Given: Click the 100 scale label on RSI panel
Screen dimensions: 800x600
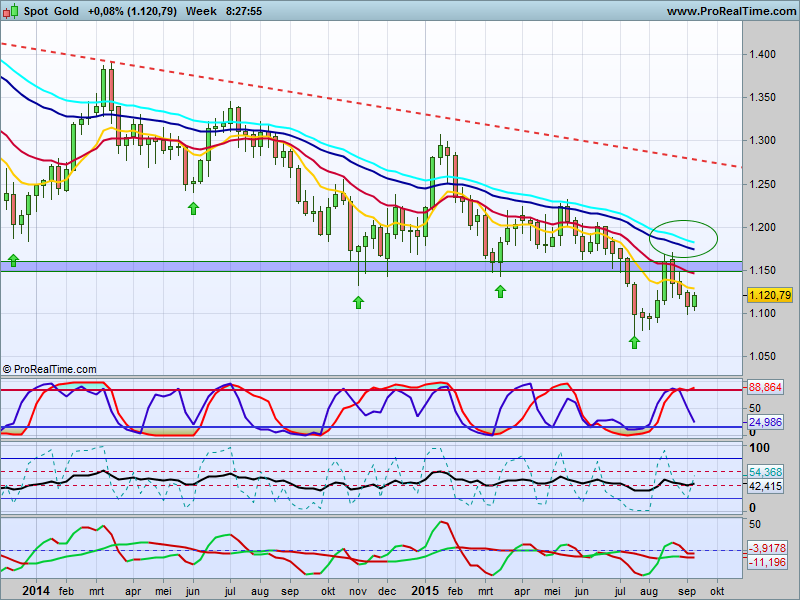Looking at the screenshot, I should click(759, 448).
